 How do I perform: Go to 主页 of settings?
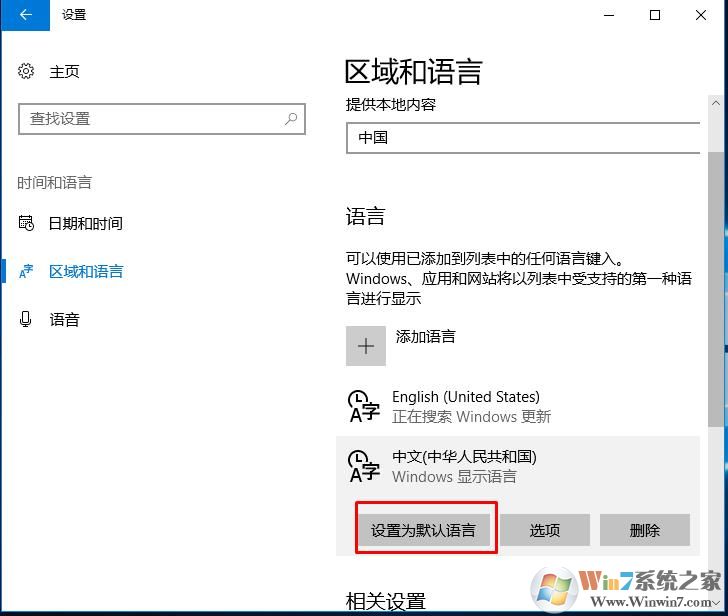[65, 71]
